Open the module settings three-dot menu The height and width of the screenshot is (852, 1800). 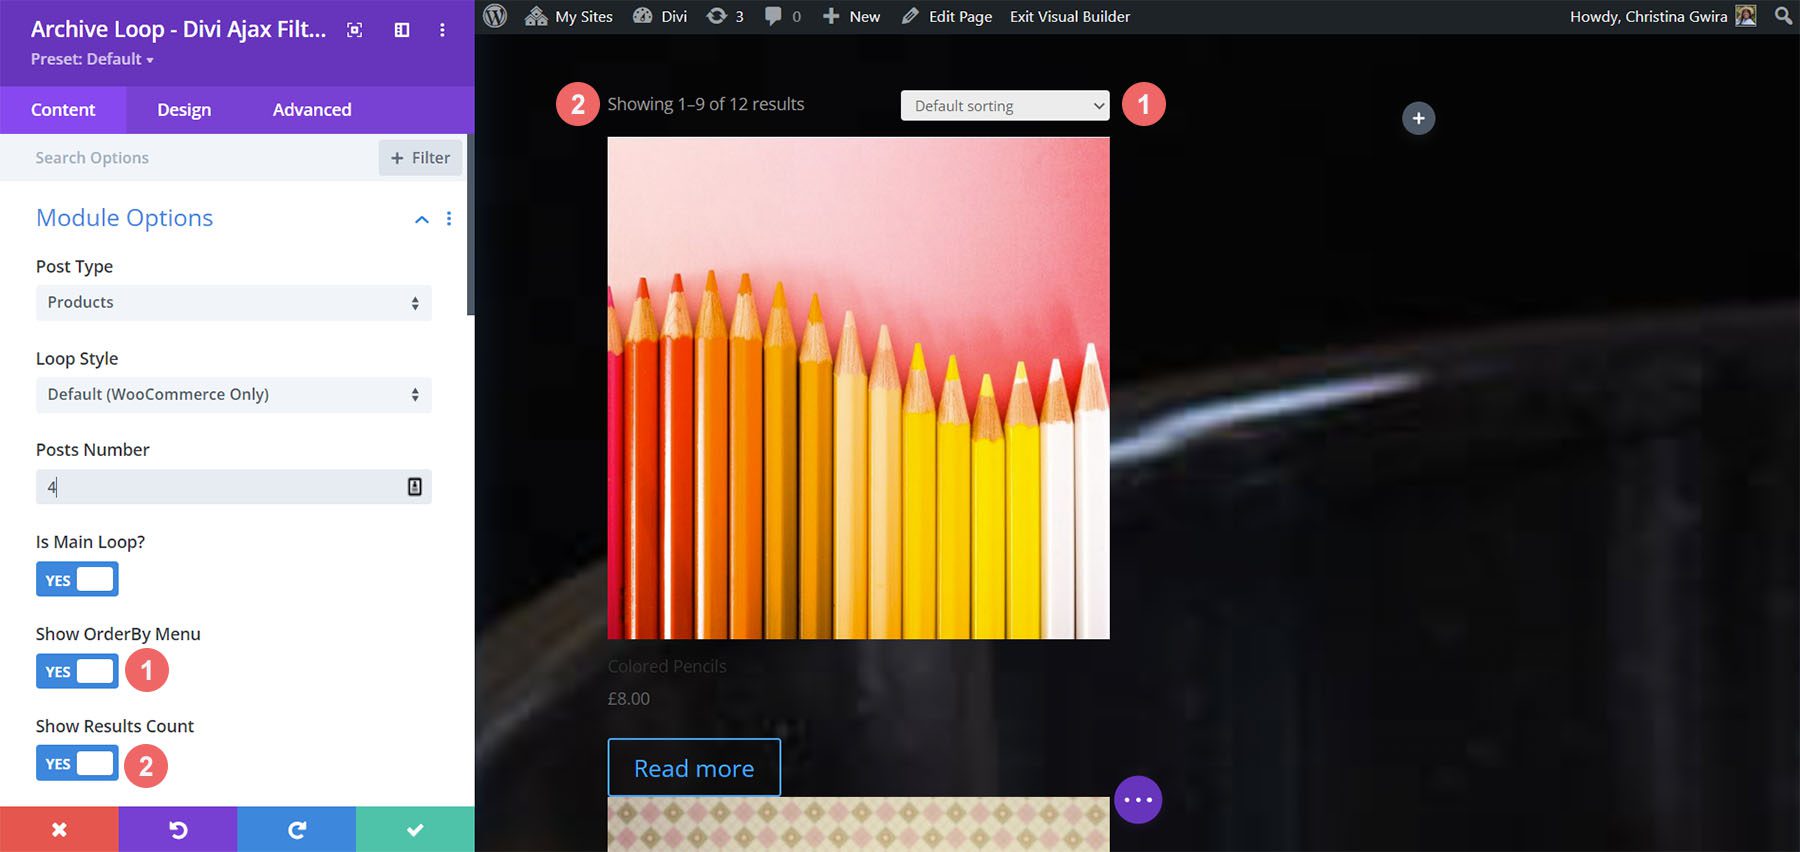442,30
